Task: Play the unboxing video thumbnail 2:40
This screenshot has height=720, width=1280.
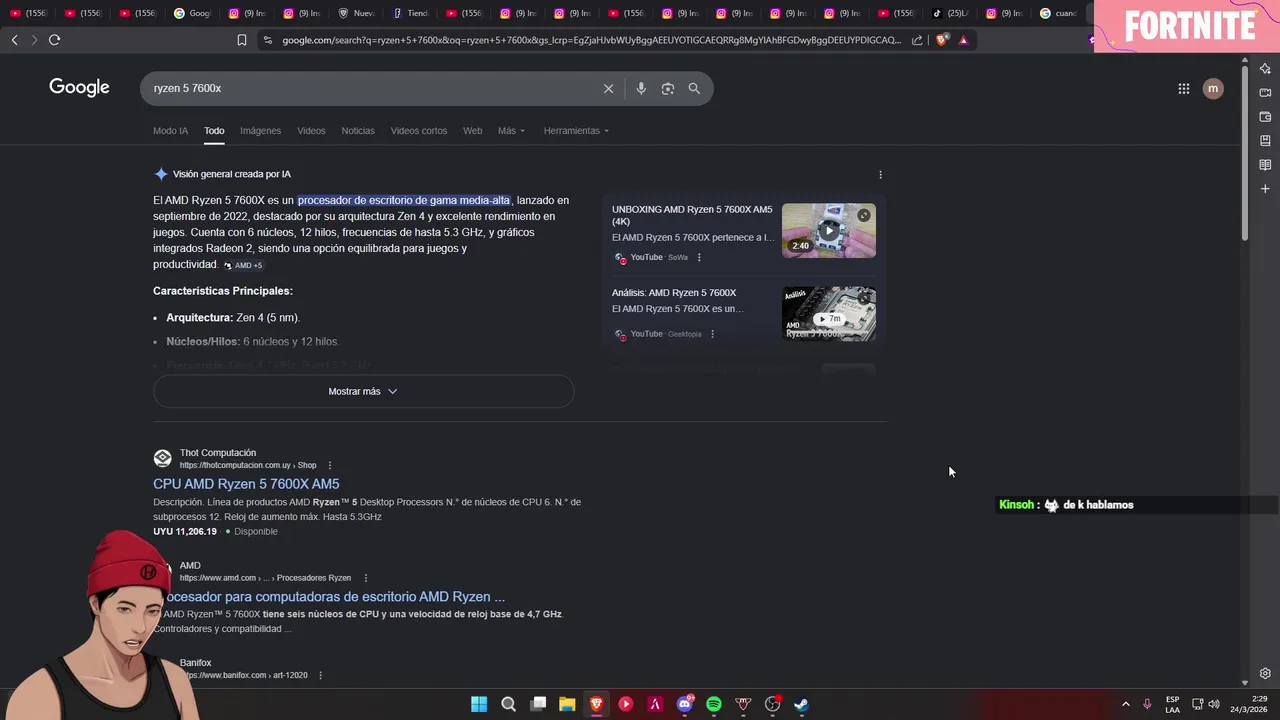Action: (829, 231)
